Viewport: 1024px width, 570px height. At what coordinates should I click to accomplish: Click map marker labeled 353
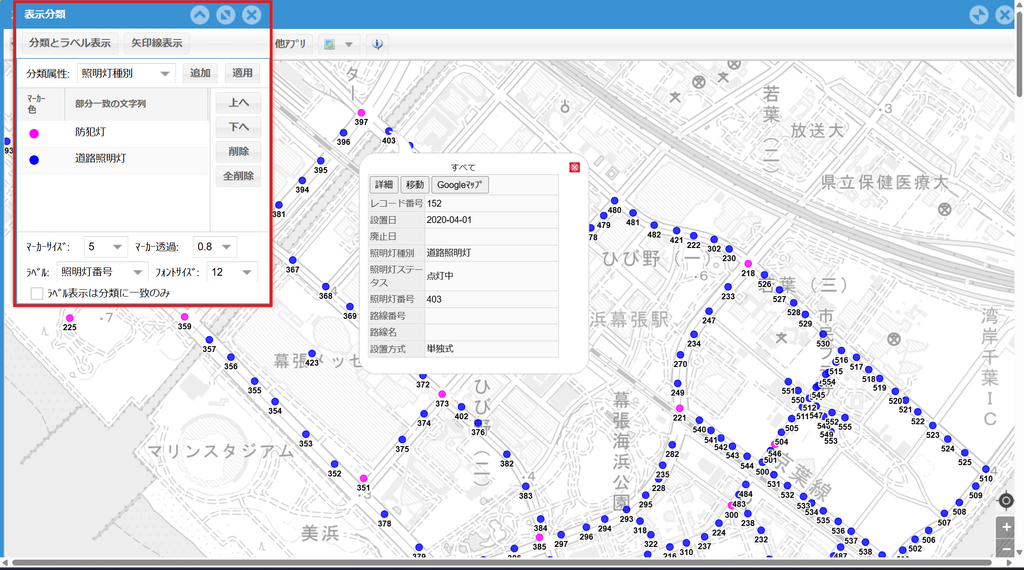[x=306, y=434]
